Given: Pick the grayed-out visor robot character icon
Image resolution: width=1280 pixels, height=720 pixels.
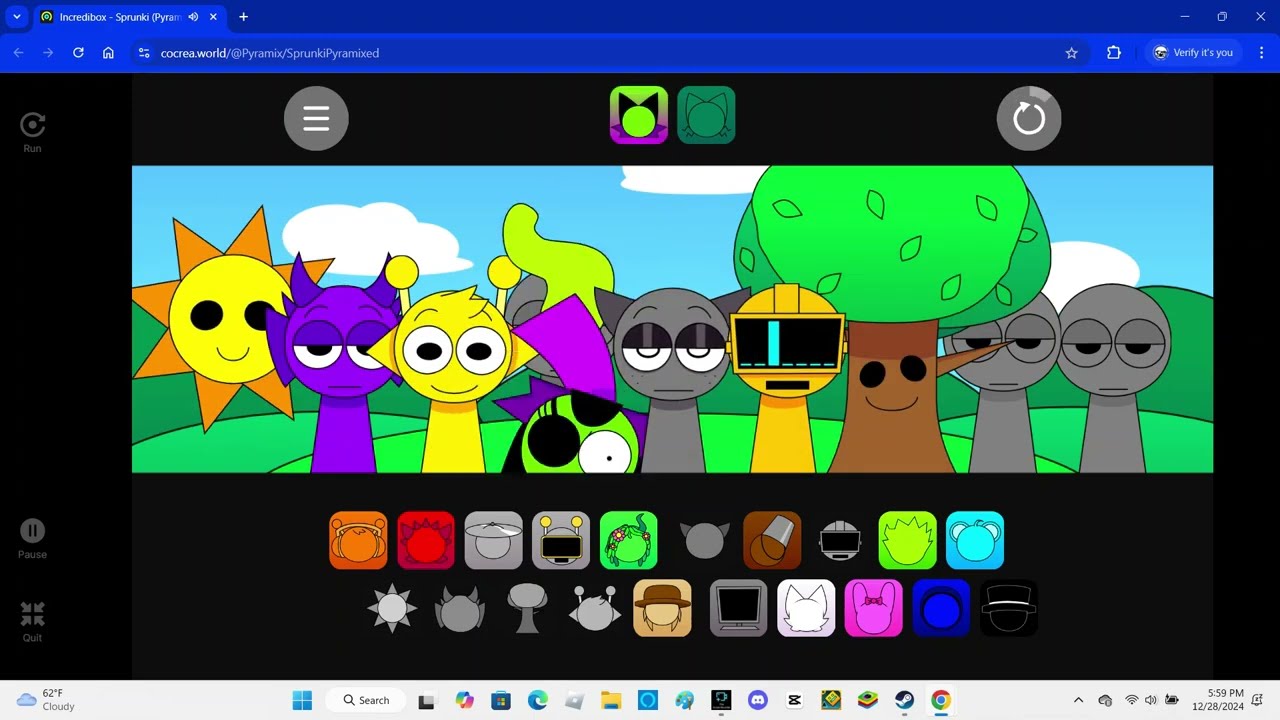Looking at the screenshot, I should 840,540.
